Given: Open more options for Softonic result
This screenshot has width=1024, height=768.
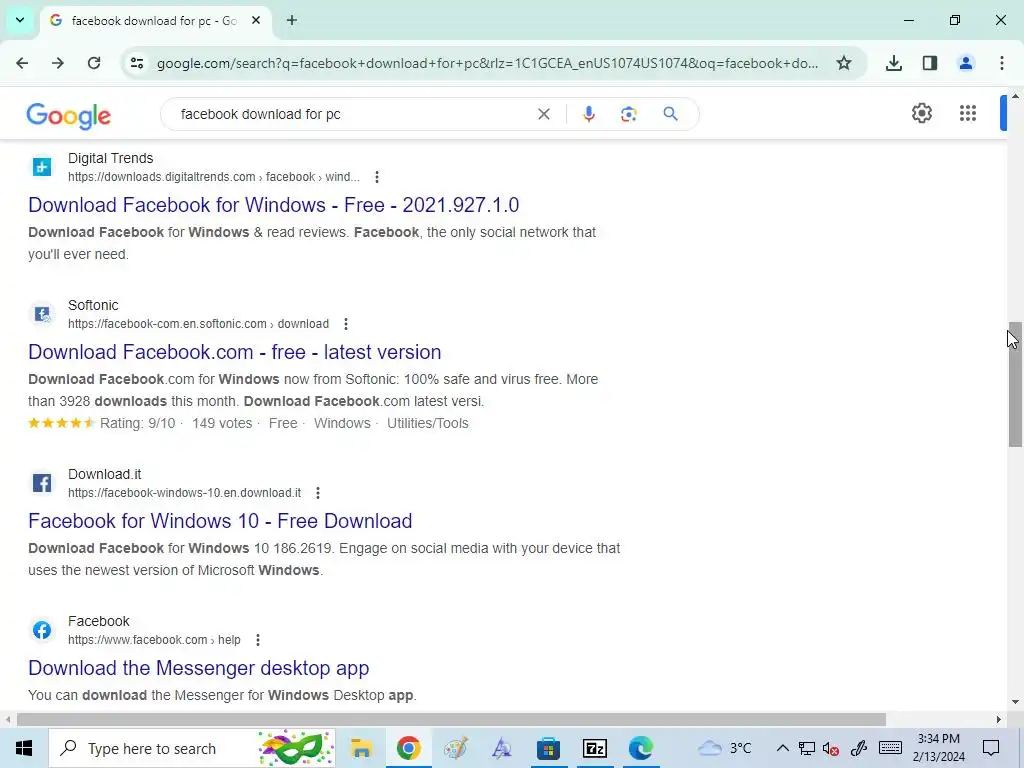Looking at the screenshot, I should 345,324.
